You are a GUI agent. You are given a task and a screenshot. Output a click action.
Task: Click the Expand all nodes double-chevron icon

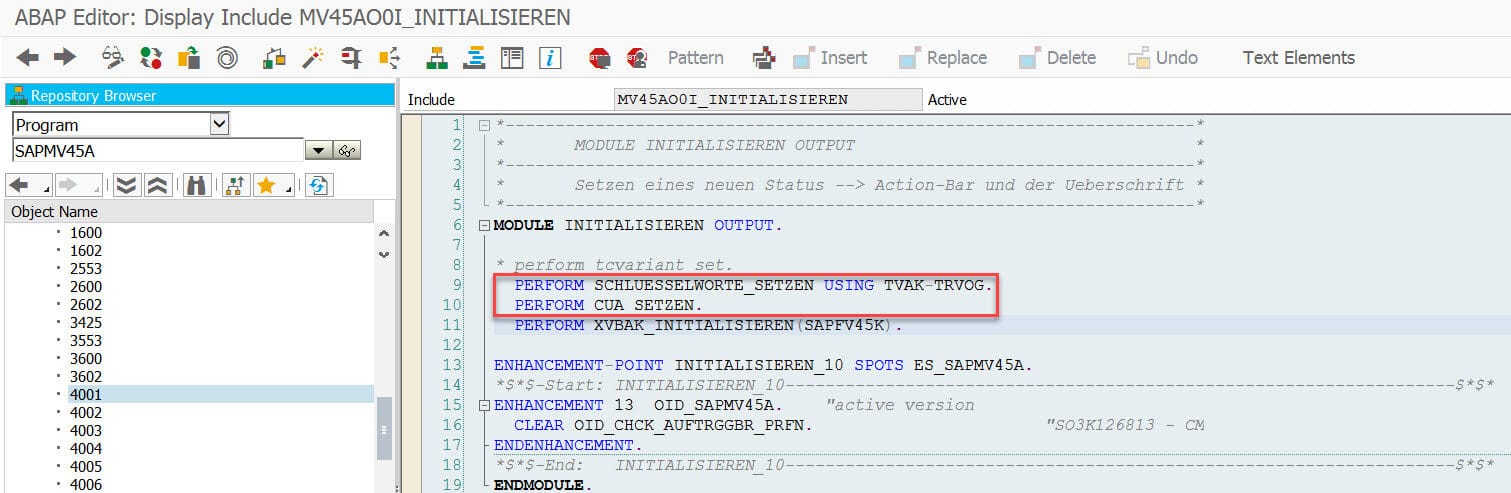[126, 185]
